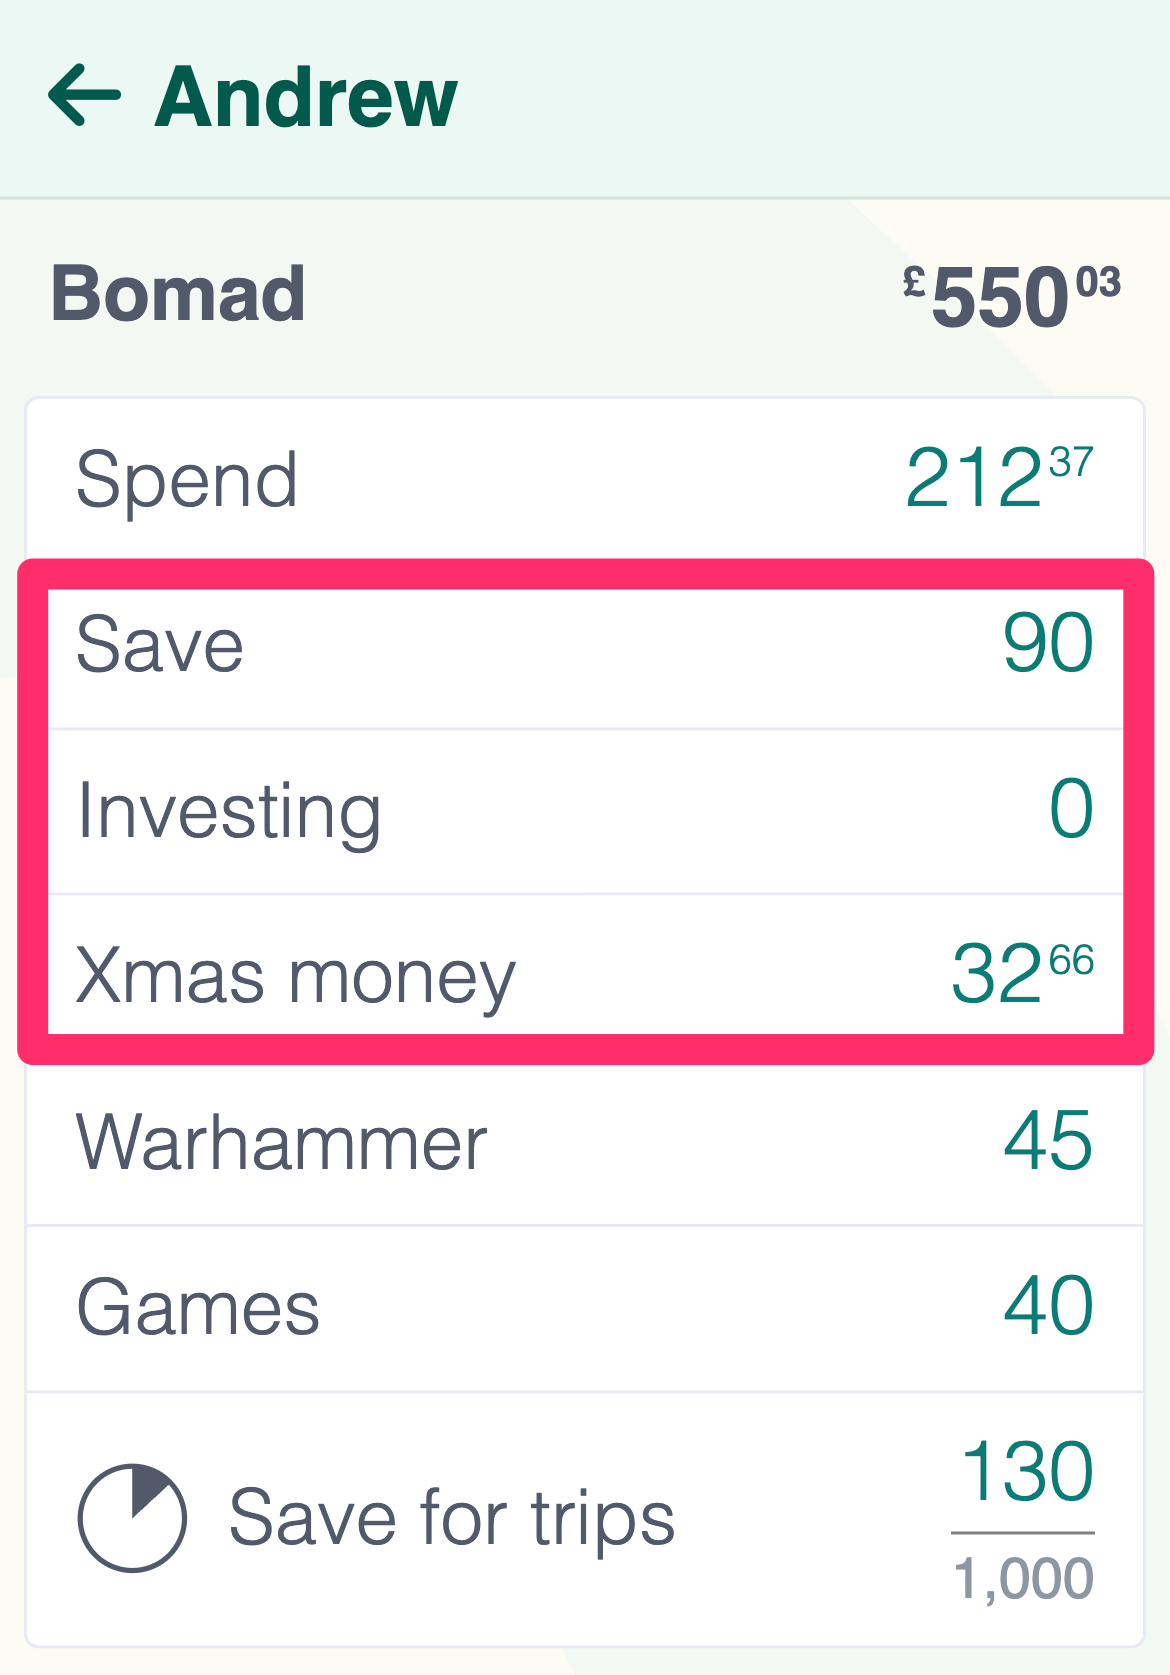Tap the 1,000 trips goal target
Screen dimensions: 1170x1675
[x=1024, y=1580]
